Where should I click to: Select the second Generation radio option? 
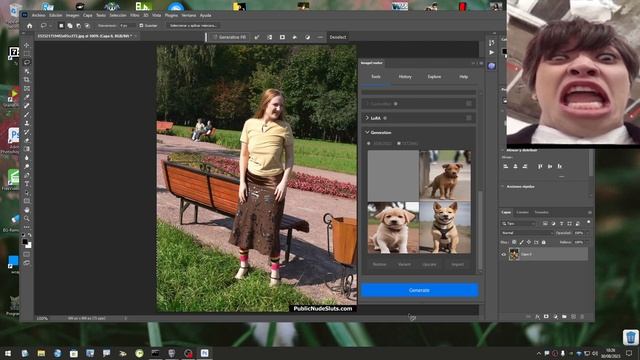pyautogui.click(x=399, y=143)
